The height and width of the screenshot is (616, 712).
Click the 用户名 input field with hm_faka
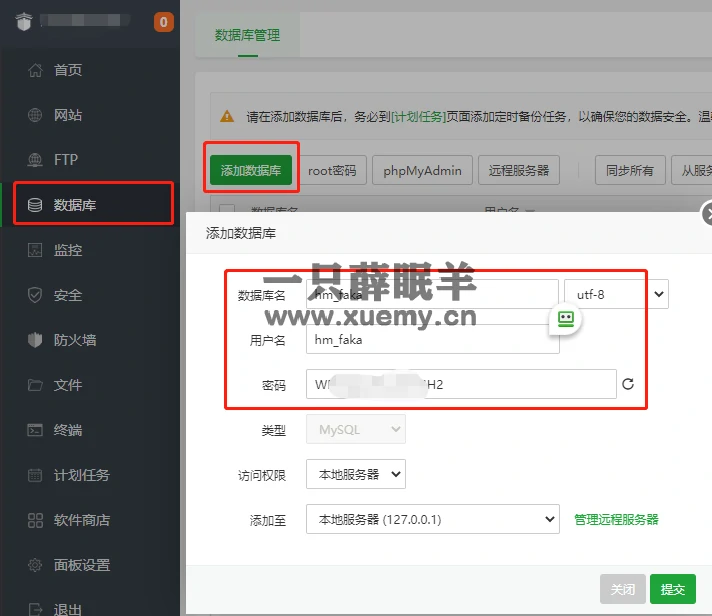tap(432, 339)
